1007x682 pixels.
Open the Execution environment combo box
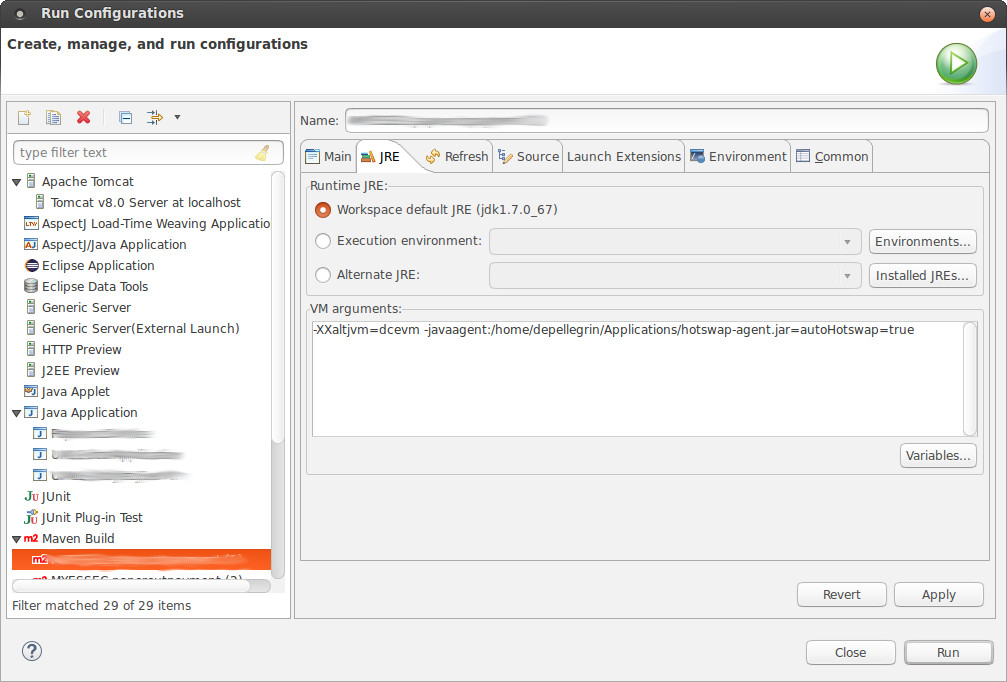[675, 241]
